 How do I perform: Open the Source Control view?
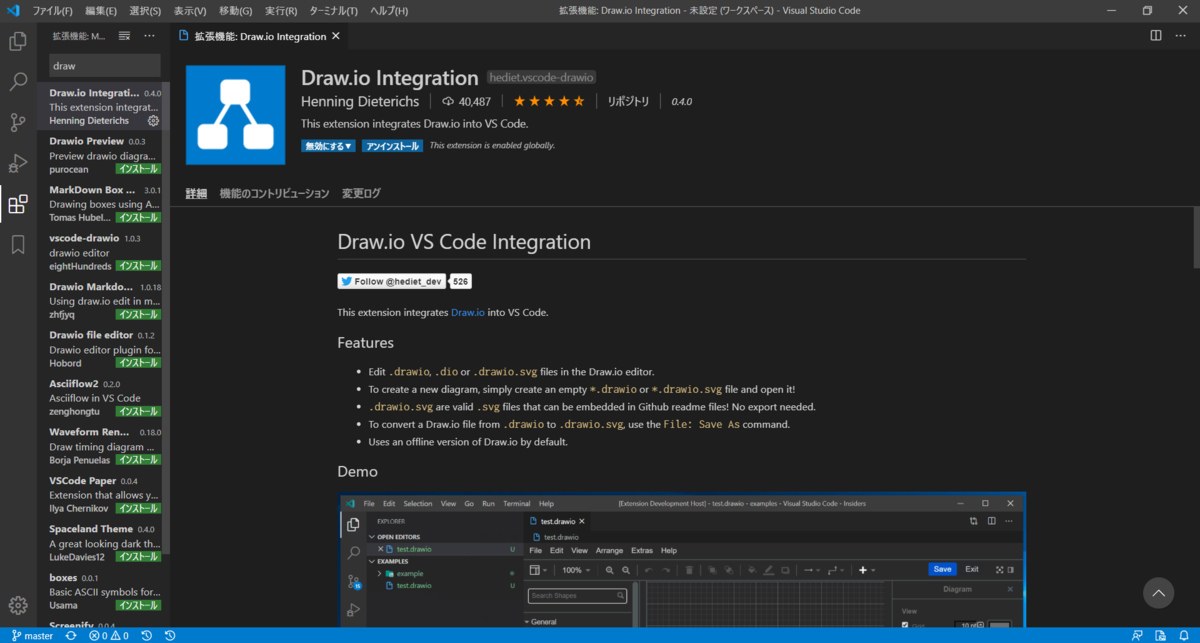17,122
